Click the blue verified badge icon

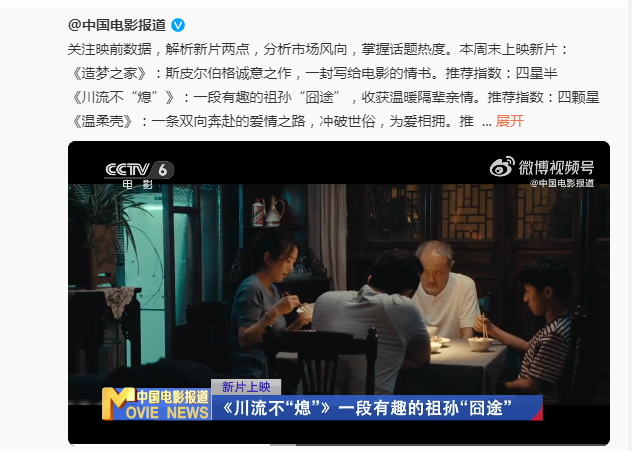point(178,25)
